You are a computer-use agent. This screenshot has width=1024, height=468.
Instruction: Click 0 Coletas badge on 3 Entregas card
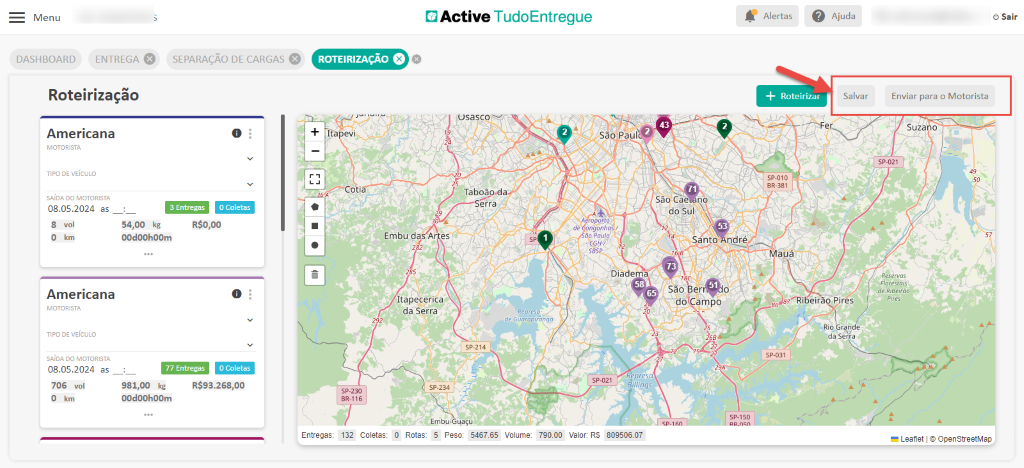point(235,208)
